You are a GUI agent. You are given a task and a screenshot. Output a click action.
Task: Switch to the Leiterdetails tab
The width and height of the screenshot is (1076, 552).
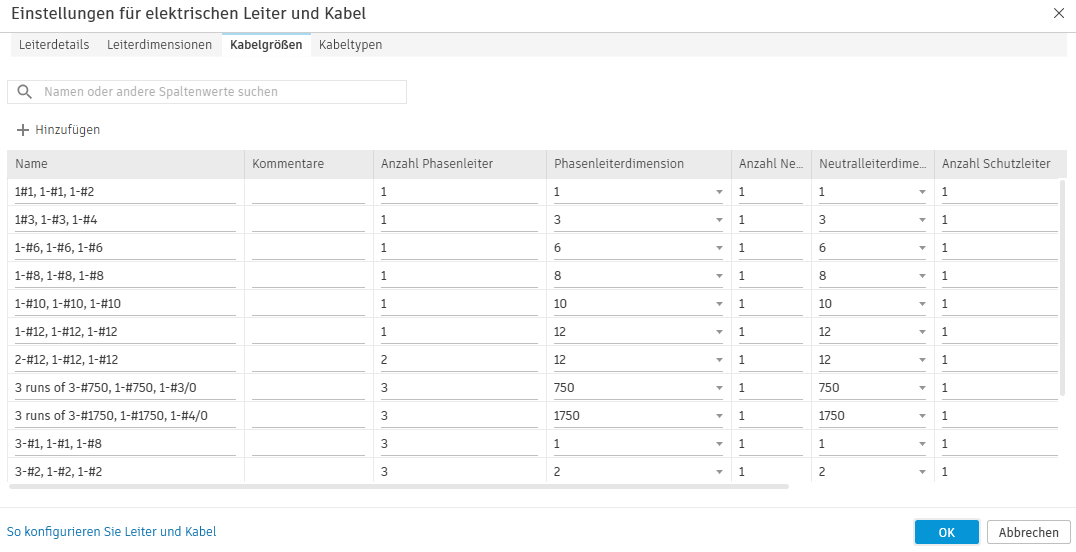54,45
